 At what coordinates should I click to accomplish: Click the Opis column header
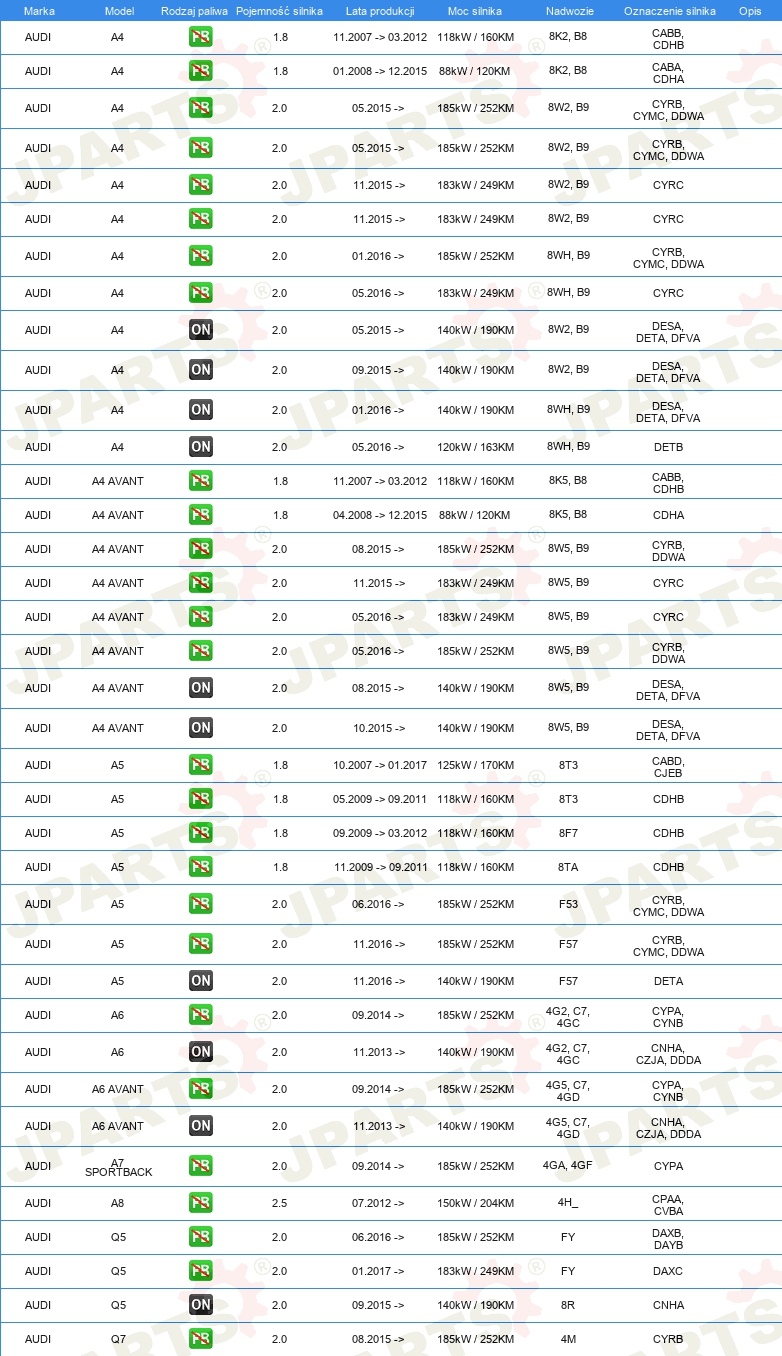click(x=750, y=10)
